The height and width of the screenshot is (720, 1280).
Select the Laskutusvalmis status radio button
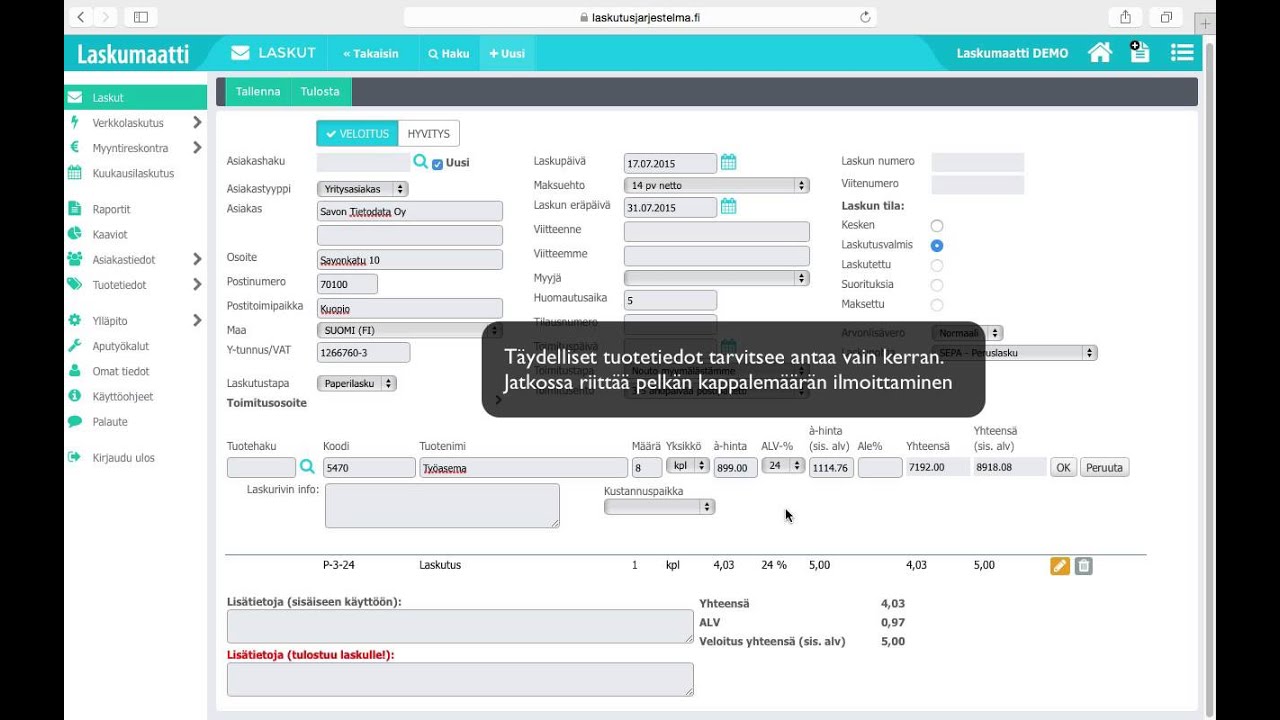(x=937, y=245)
